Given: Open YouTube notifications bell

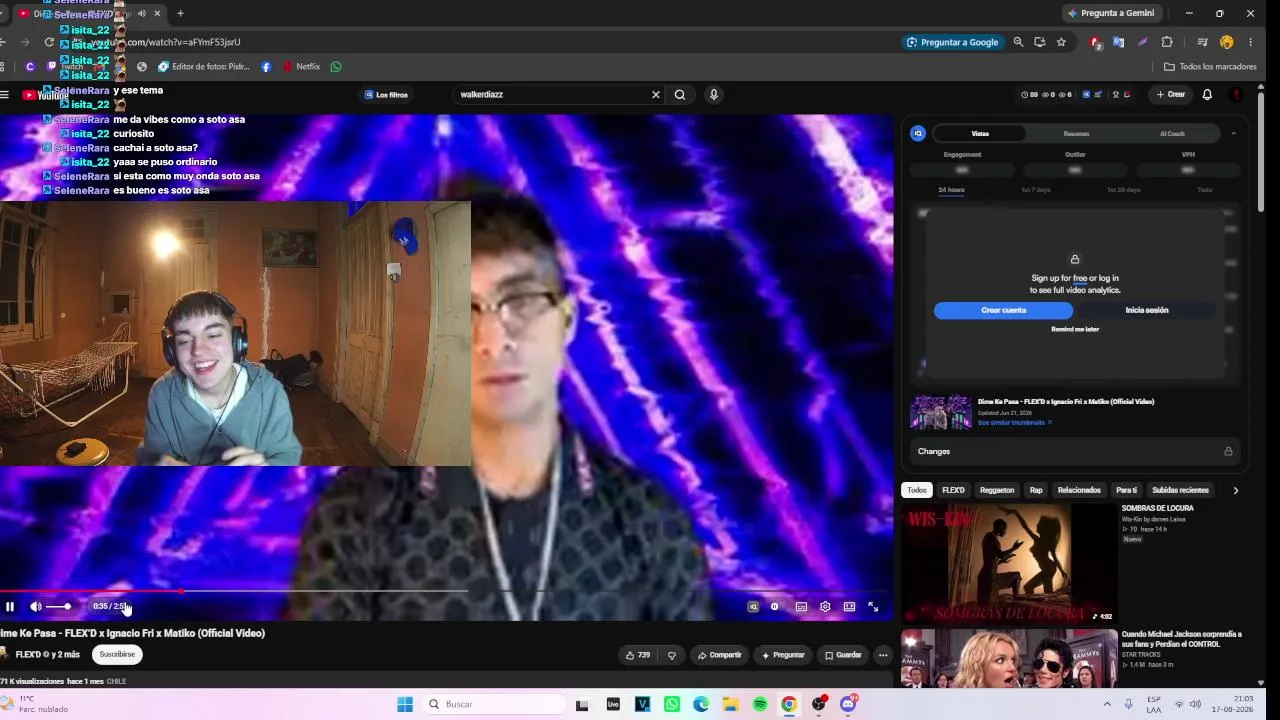Looking at the screenshot, I should coord(1207,95).
